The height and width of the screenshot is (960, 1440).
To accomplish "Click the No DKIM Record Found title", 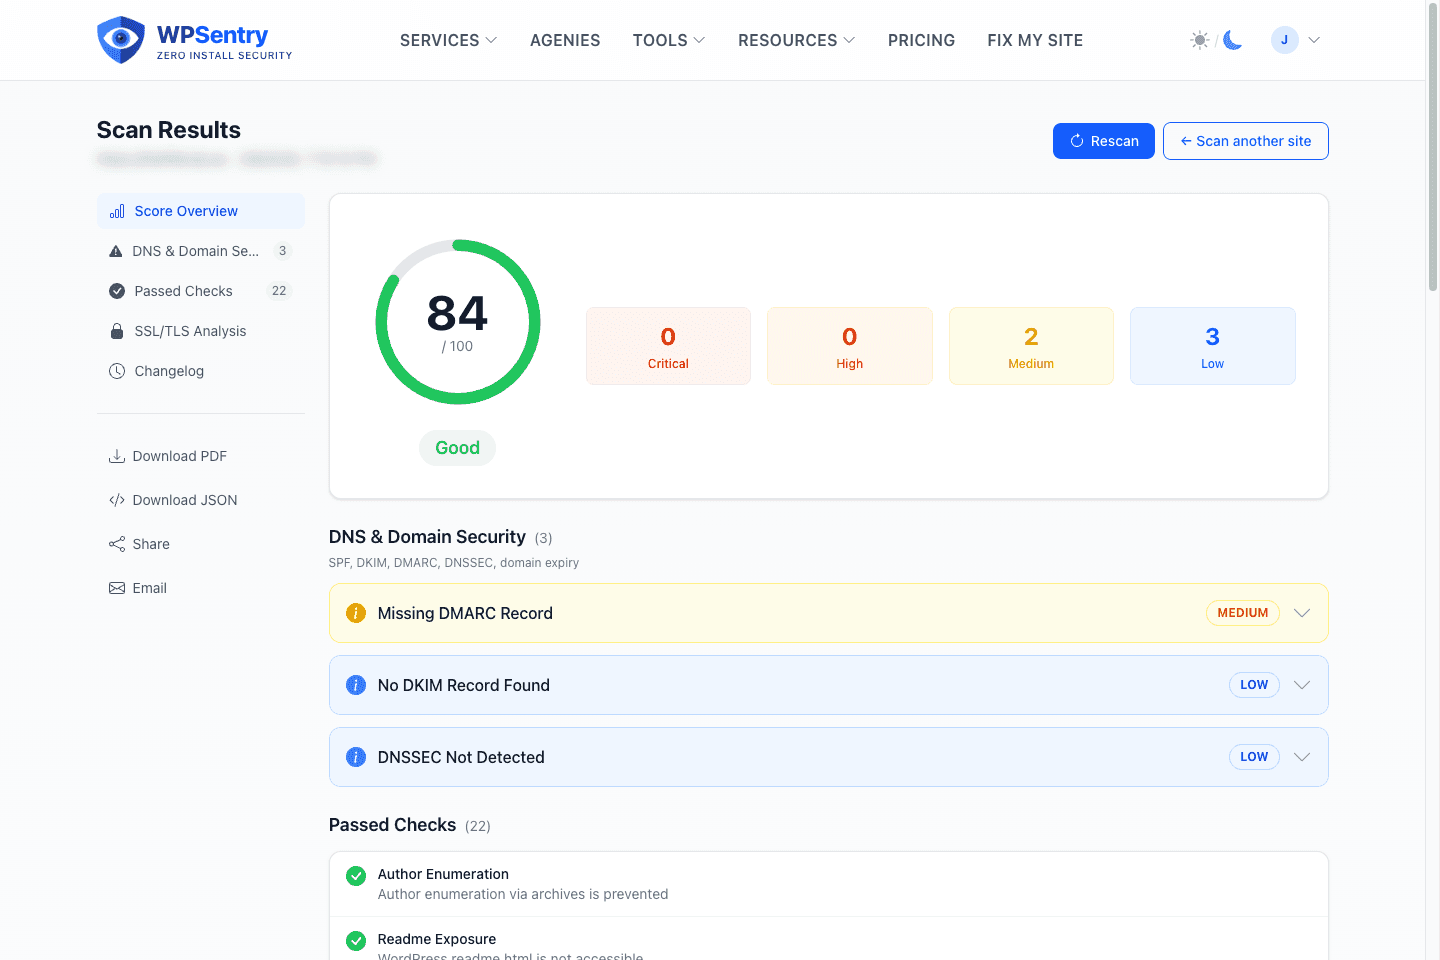I will [x=464, y=685].
